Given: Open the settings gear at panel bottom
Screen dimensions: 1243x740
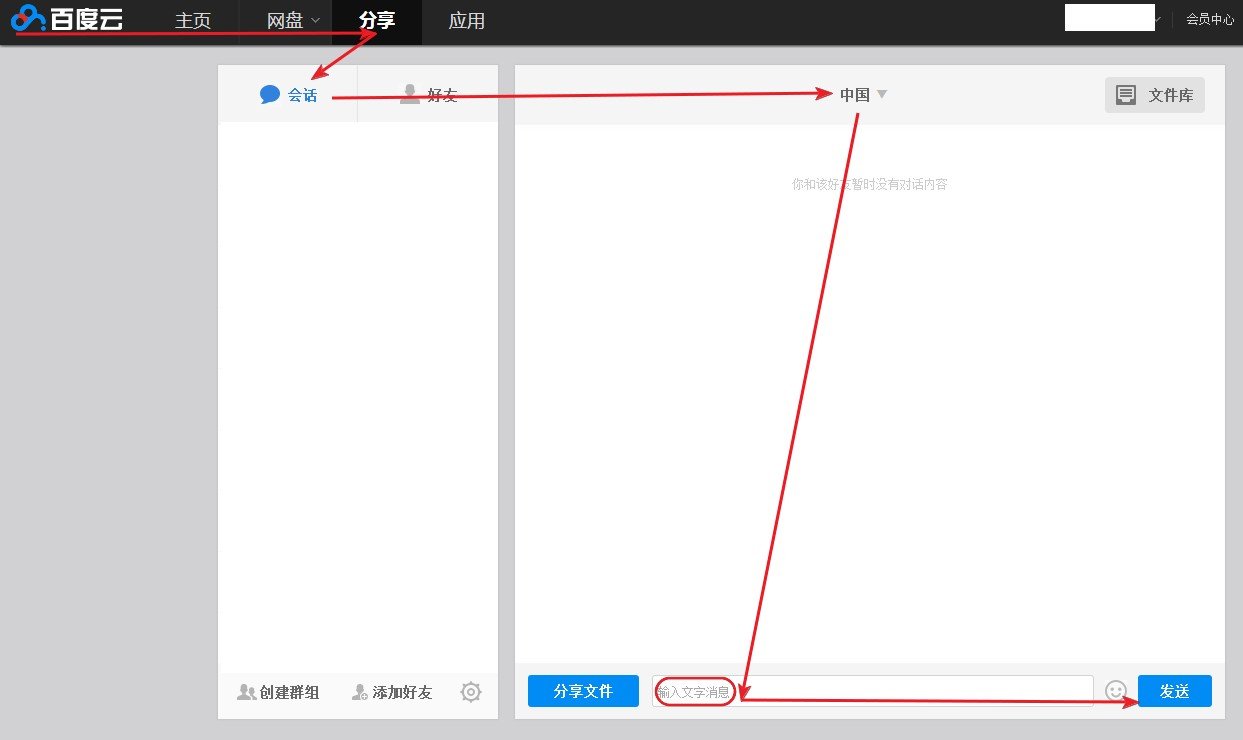Looking at the screenshot, I should coord(470,691).
